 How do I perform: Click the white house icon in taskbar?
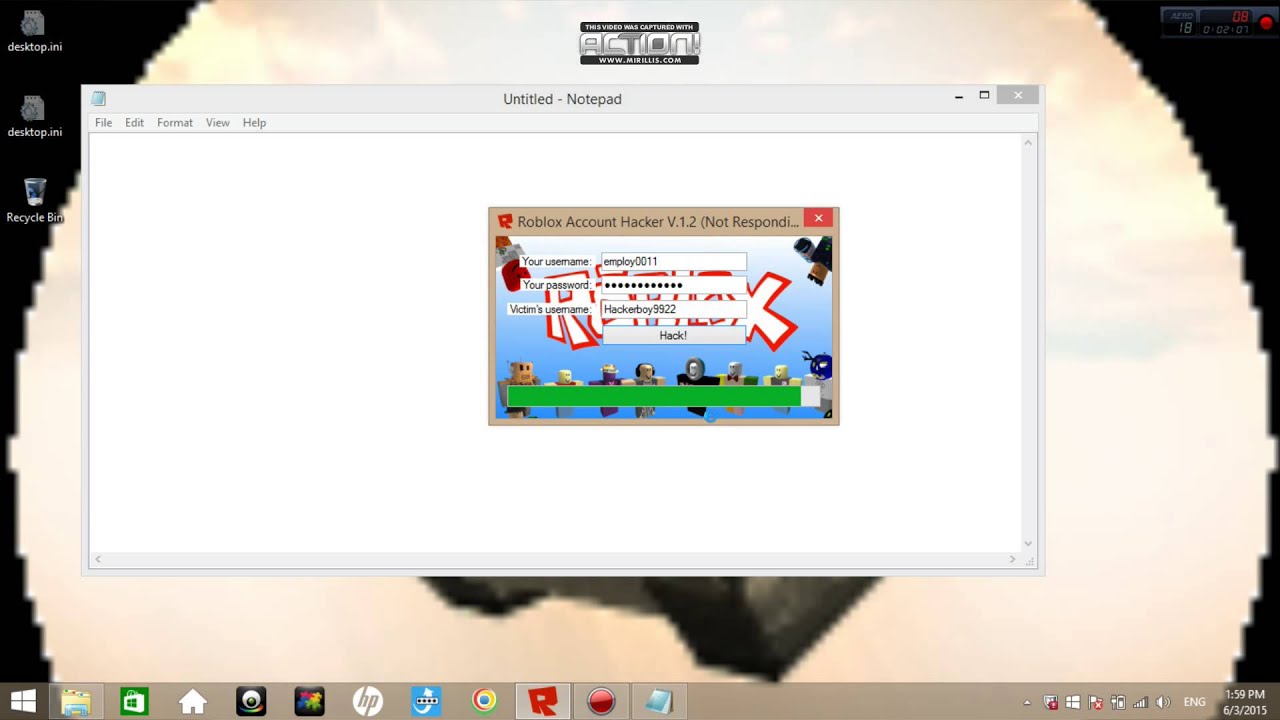point(193,701)
